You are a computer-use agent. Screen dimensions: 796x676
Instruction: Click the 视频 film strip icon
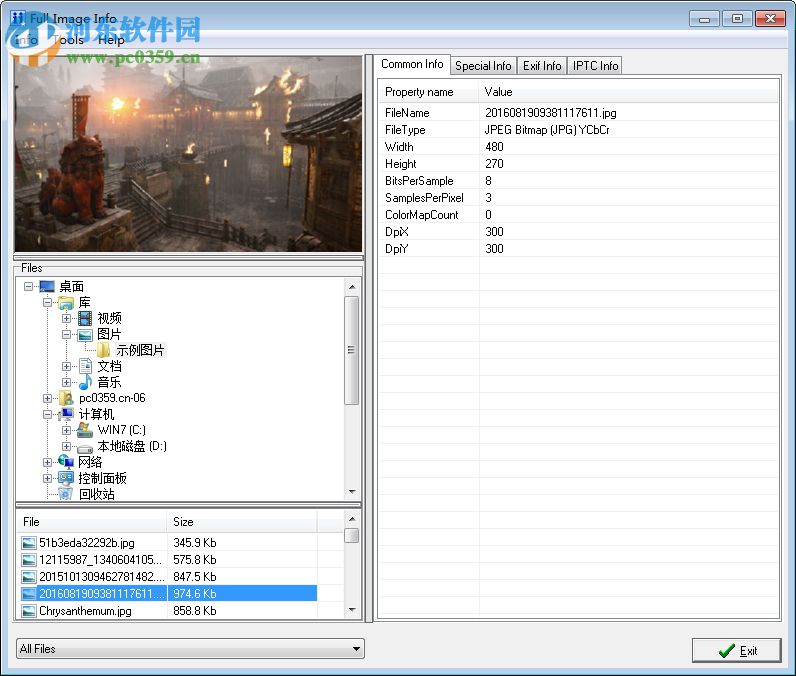click(x=85, y=319)
